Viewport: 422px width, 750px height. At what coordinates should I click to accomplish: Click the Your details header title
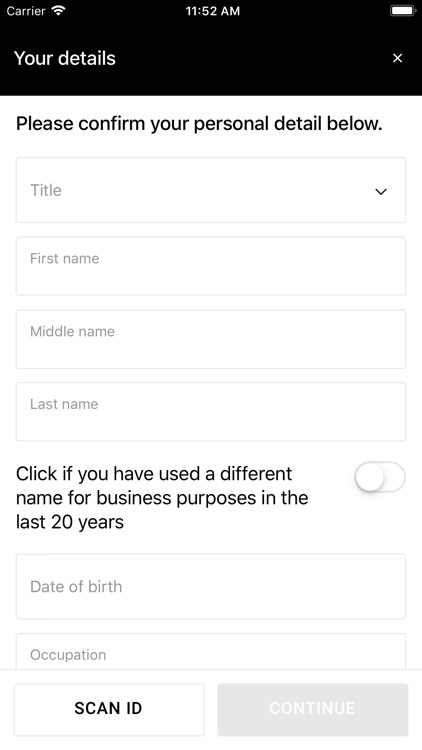click(65, 58)
